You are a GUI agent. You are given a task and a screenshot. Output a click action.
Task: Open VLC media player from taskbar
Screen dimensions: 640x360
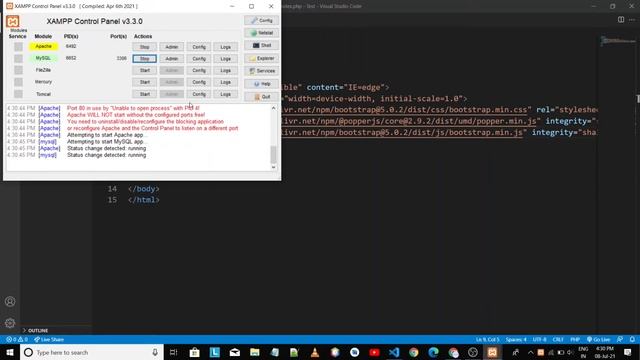(315, 352)
